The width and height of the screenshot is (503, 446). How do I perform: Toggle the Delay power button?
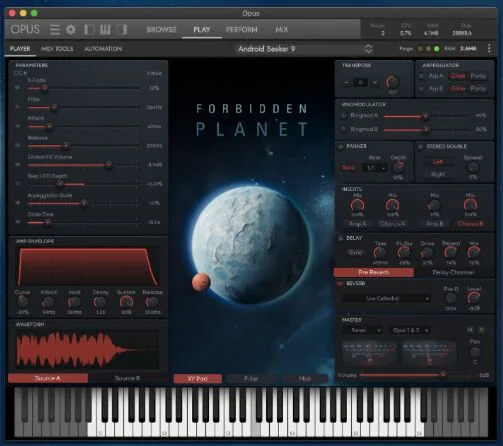341,238
